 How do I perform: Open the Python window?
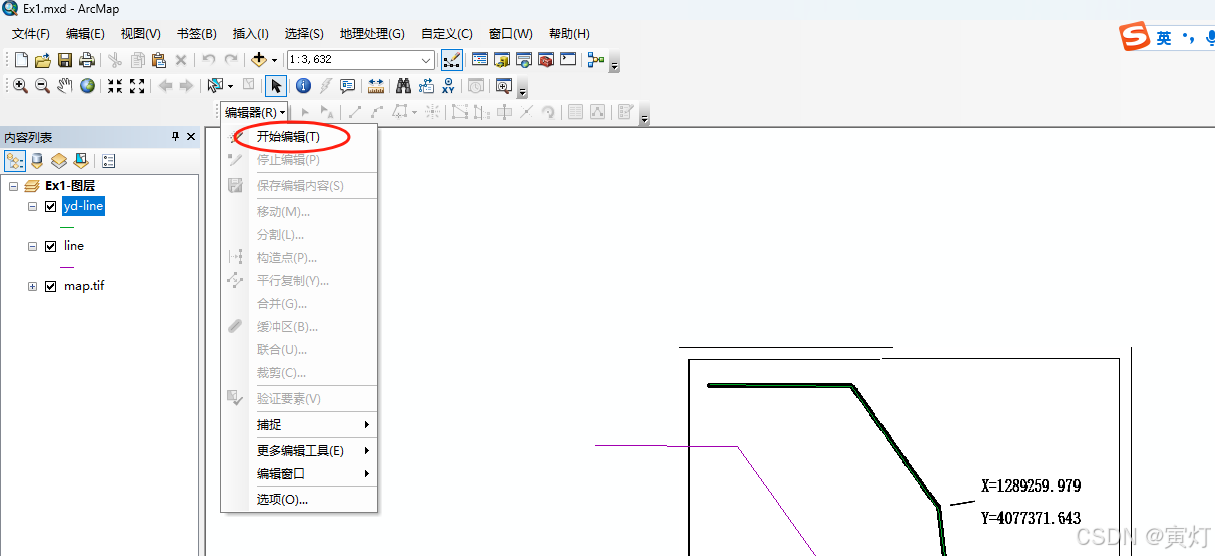568,60
